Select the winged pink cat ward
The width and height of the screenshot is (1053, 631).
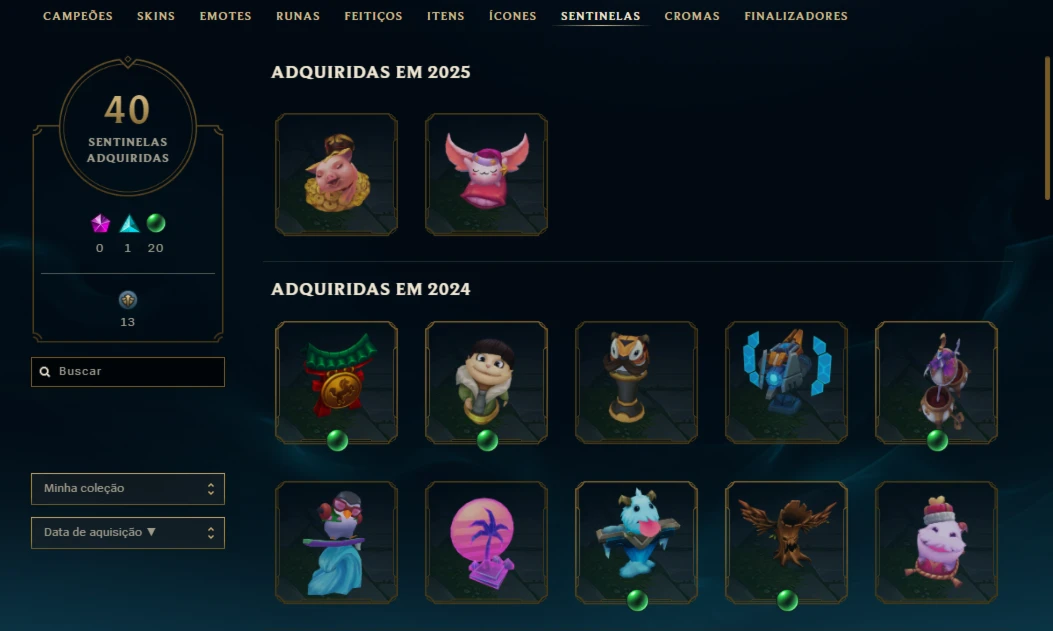point(486,175)
